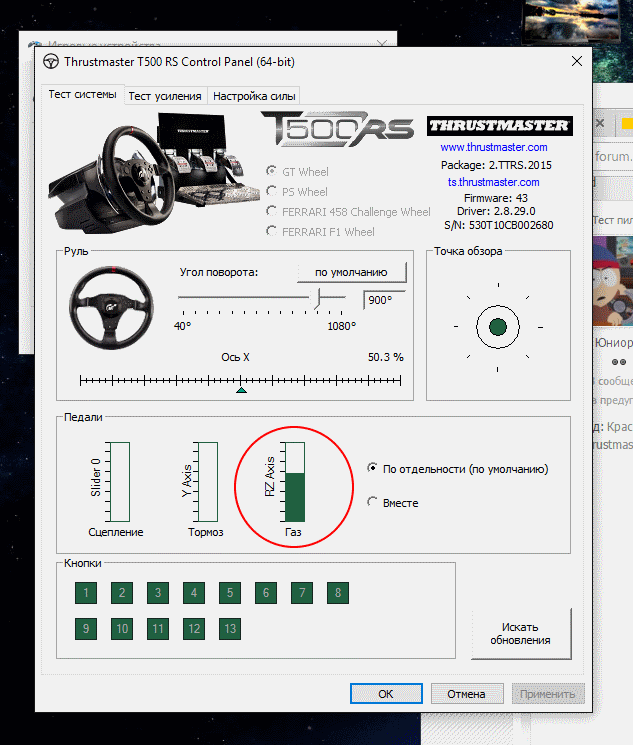Click the point-of-view hat center indicator

click(x=498, y=326)
